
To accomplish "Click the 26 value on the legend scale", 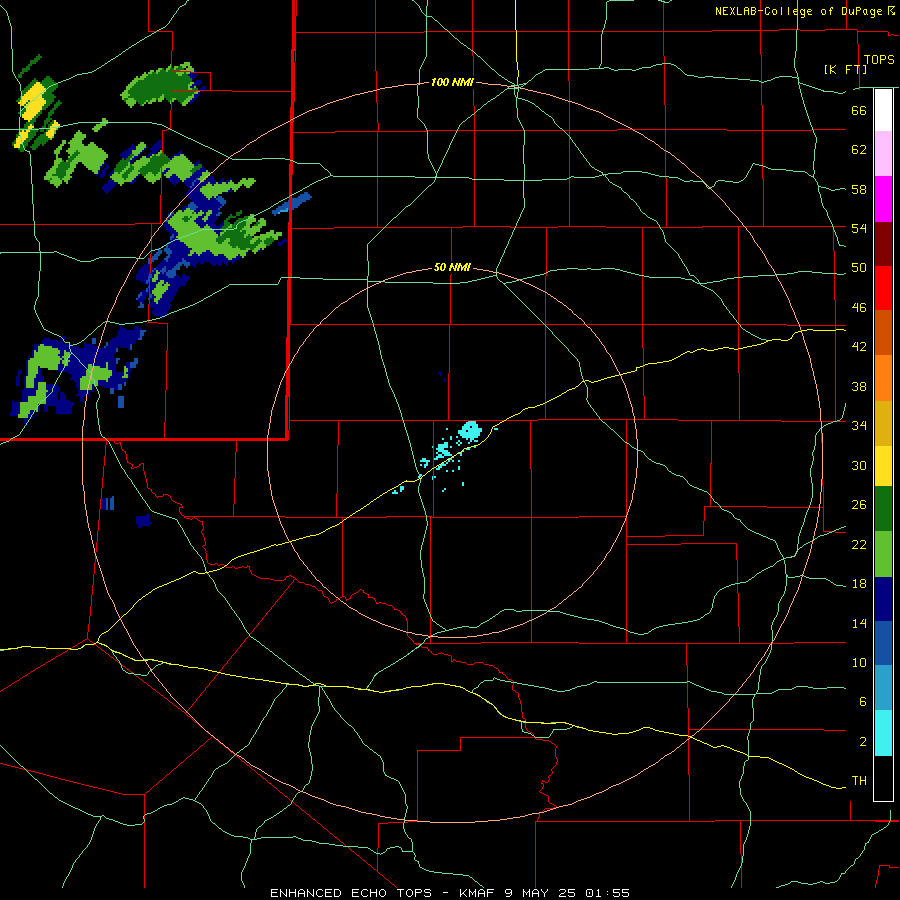I will pyautogui.click(x=859, y=505).
